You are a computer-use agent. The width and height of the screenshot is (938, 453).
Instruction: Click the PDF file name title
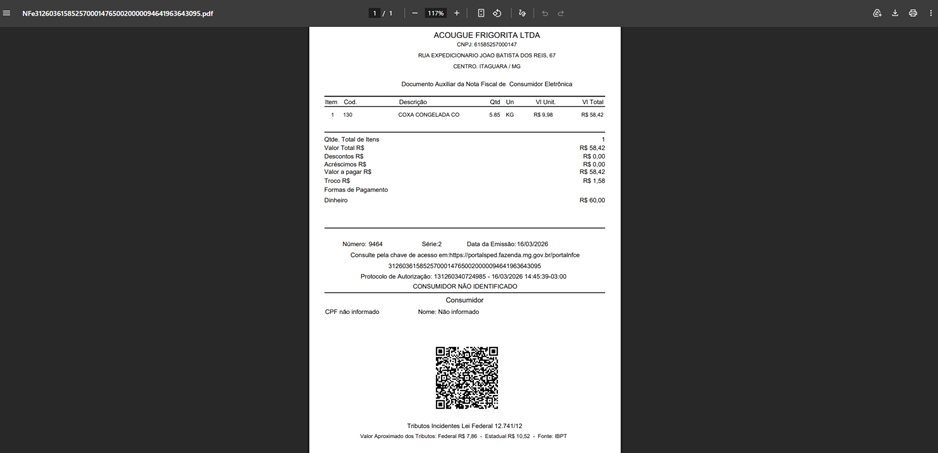[117, 13]
